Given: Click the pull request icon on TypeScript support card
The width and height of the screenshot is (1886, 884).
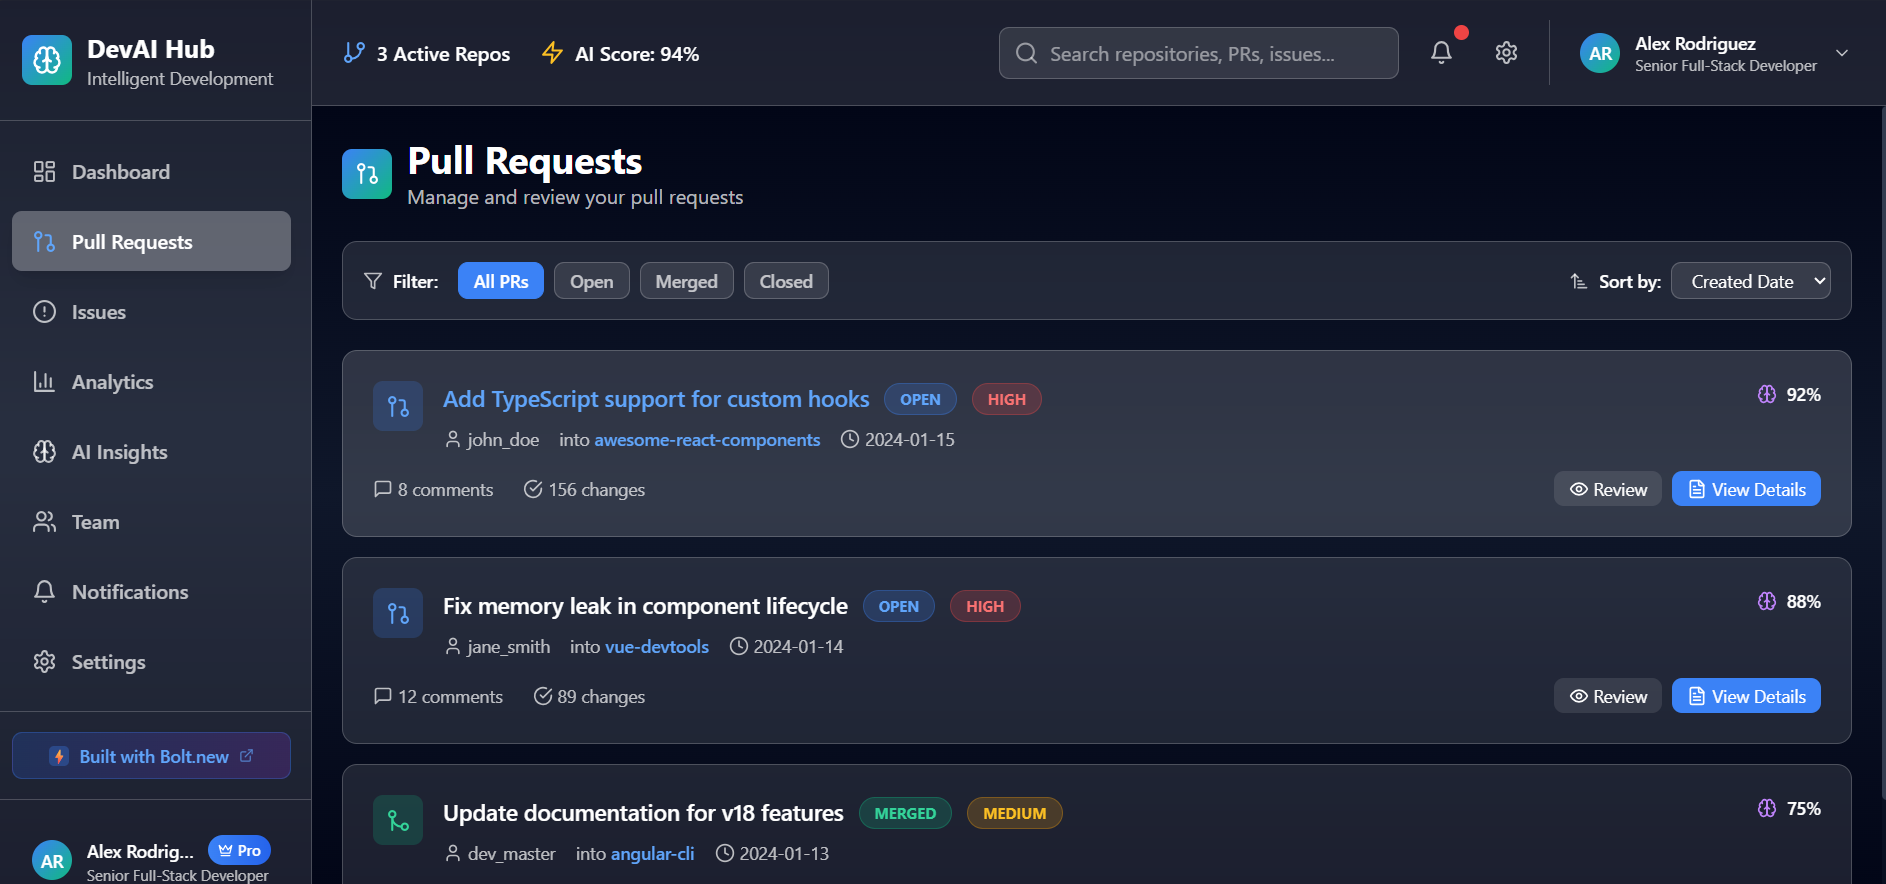Looking at the screenshot, I should (x=398, y=406).
